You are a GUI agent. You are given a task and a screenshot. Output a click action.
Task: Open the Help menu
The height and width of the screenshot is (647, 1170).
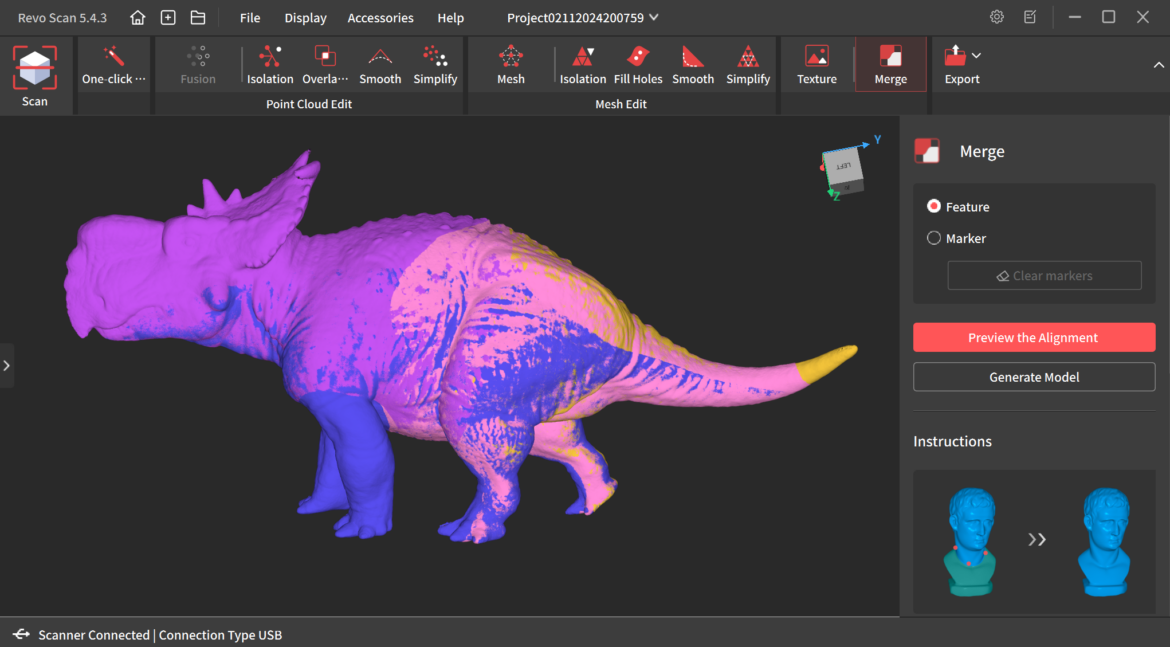[x=451, y=17]
